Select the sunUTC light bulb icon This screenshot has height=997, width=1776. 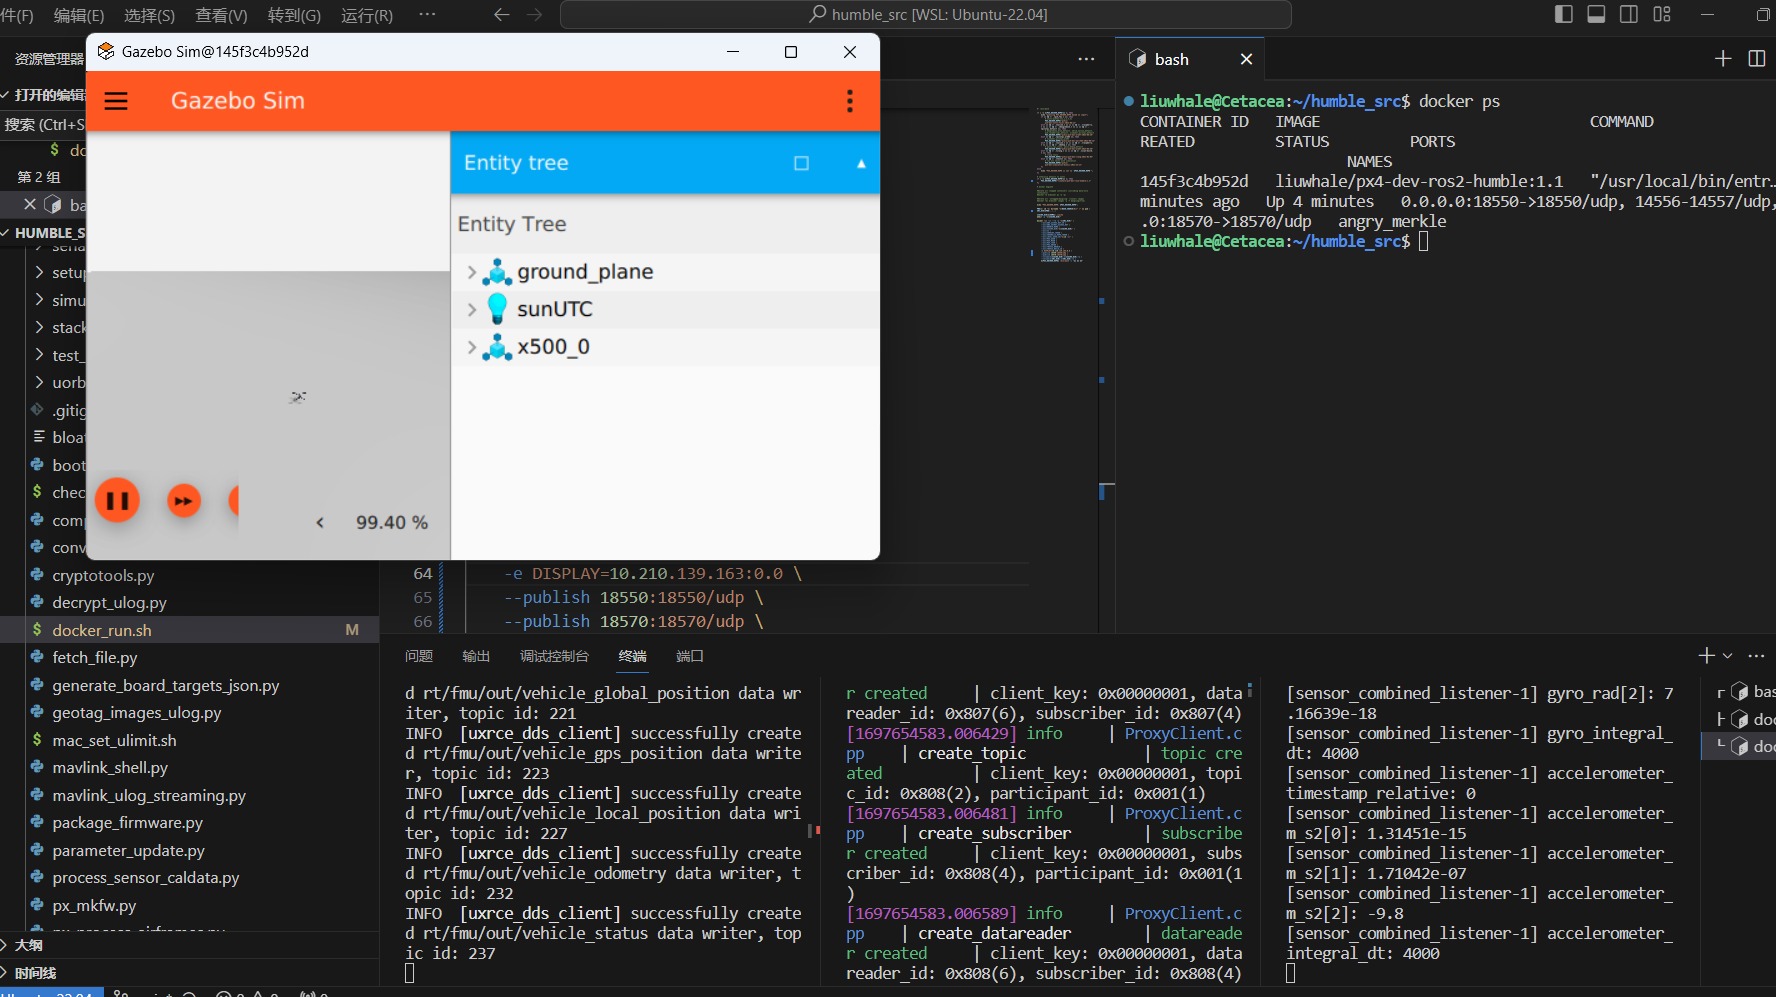(497, 309)
